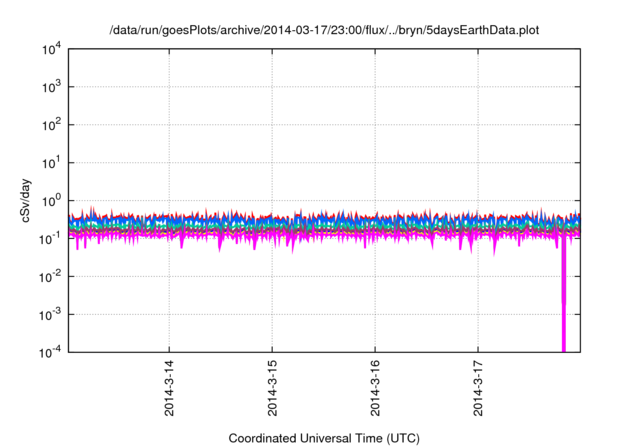Click the 10^1 y-axis tick label
The height and width of the screenshot is (448, 640).
pos(51,163)
